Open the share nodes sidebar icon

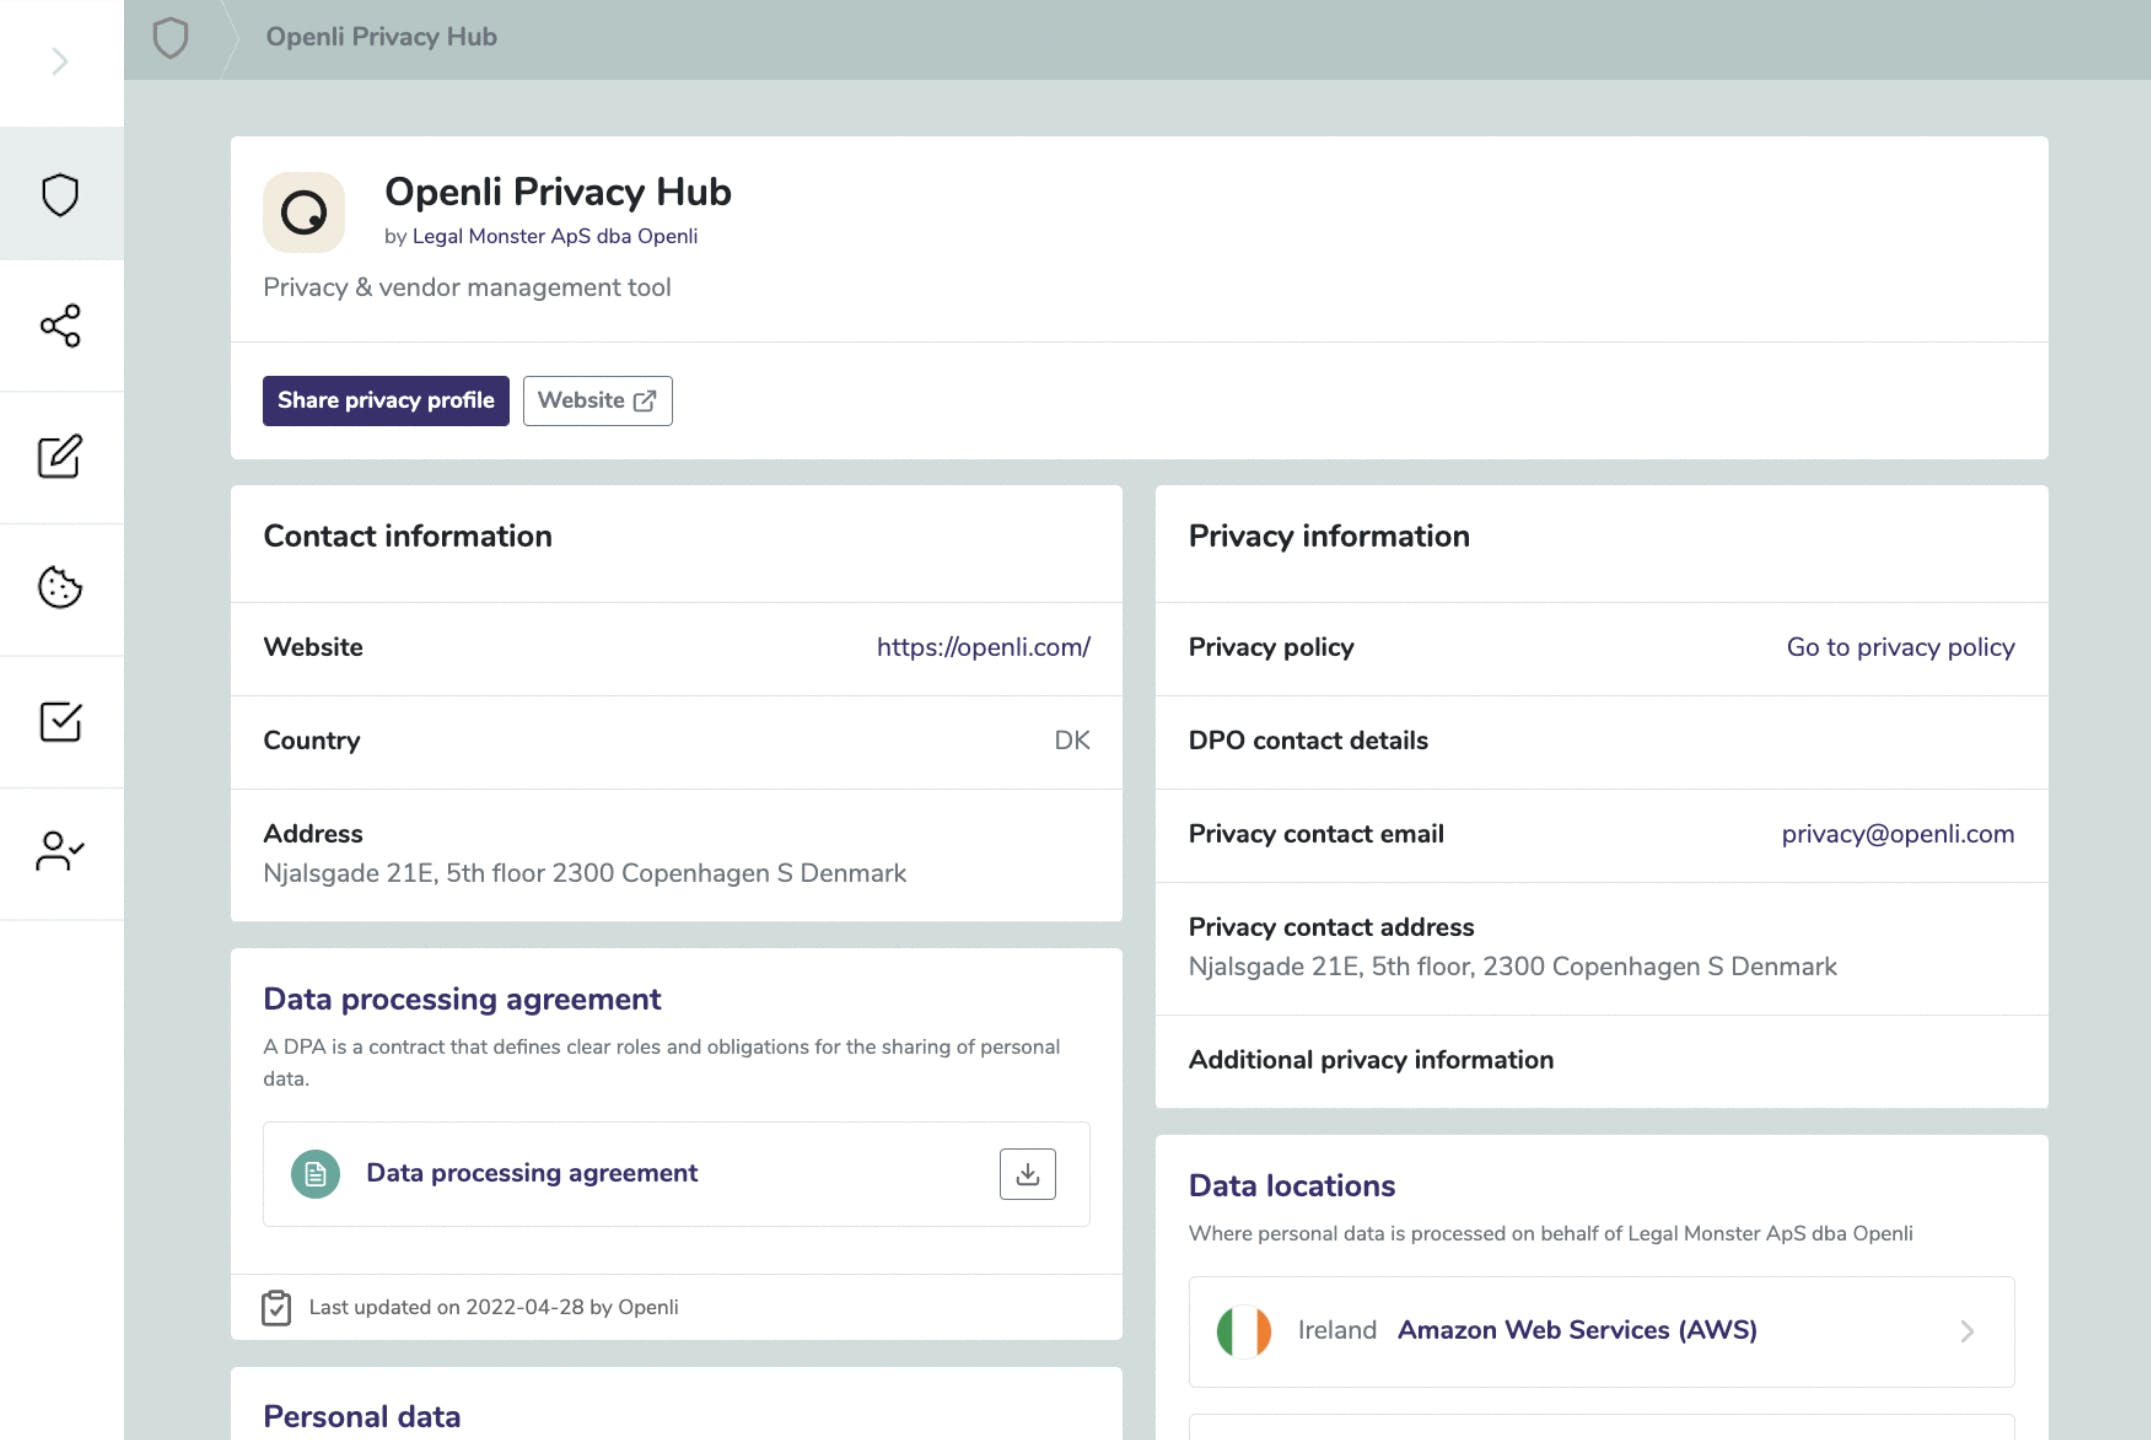point(60,326)
